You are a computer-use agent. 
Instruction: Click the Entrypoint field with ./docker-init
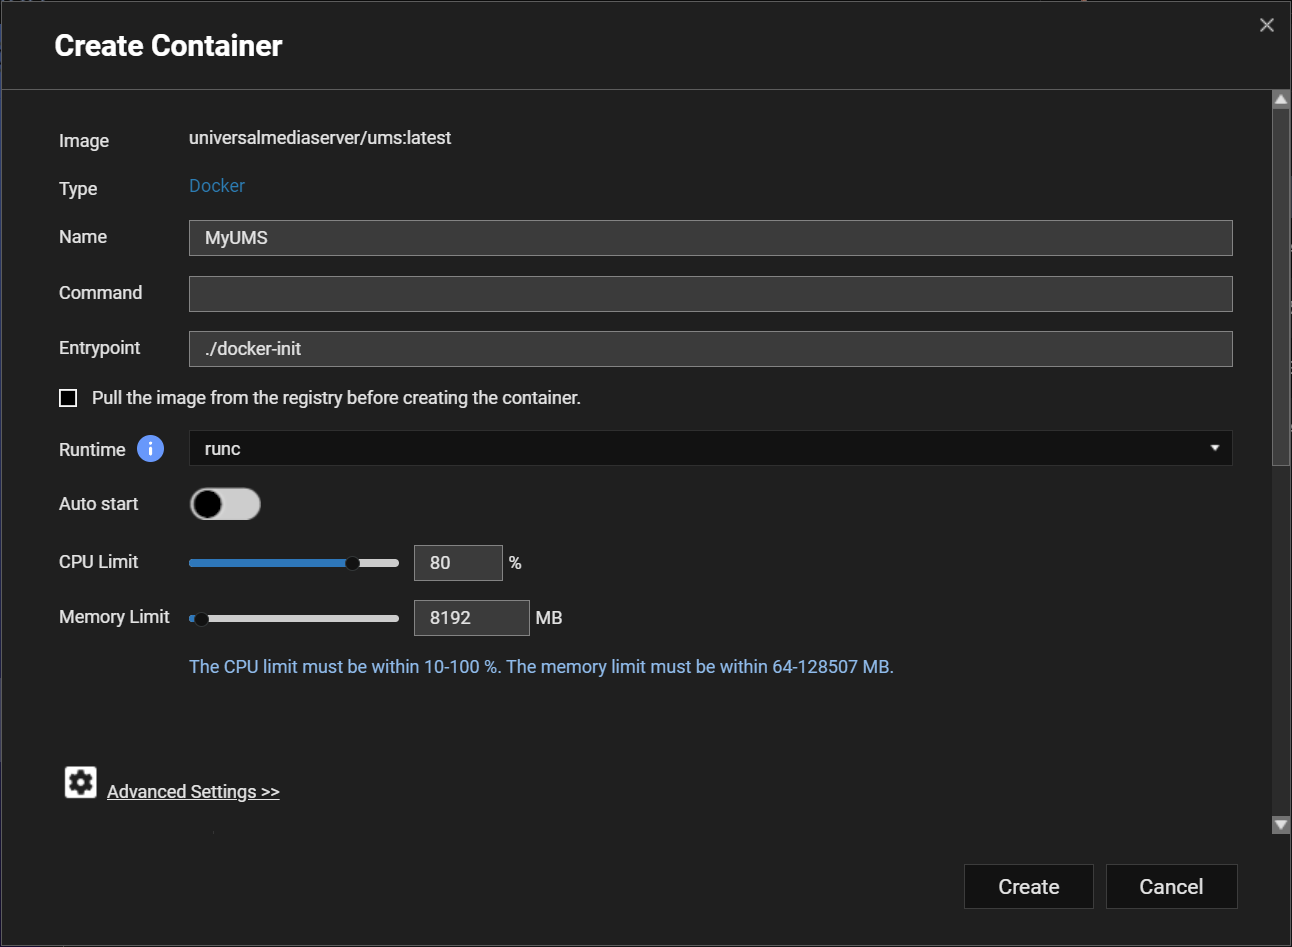710,349
